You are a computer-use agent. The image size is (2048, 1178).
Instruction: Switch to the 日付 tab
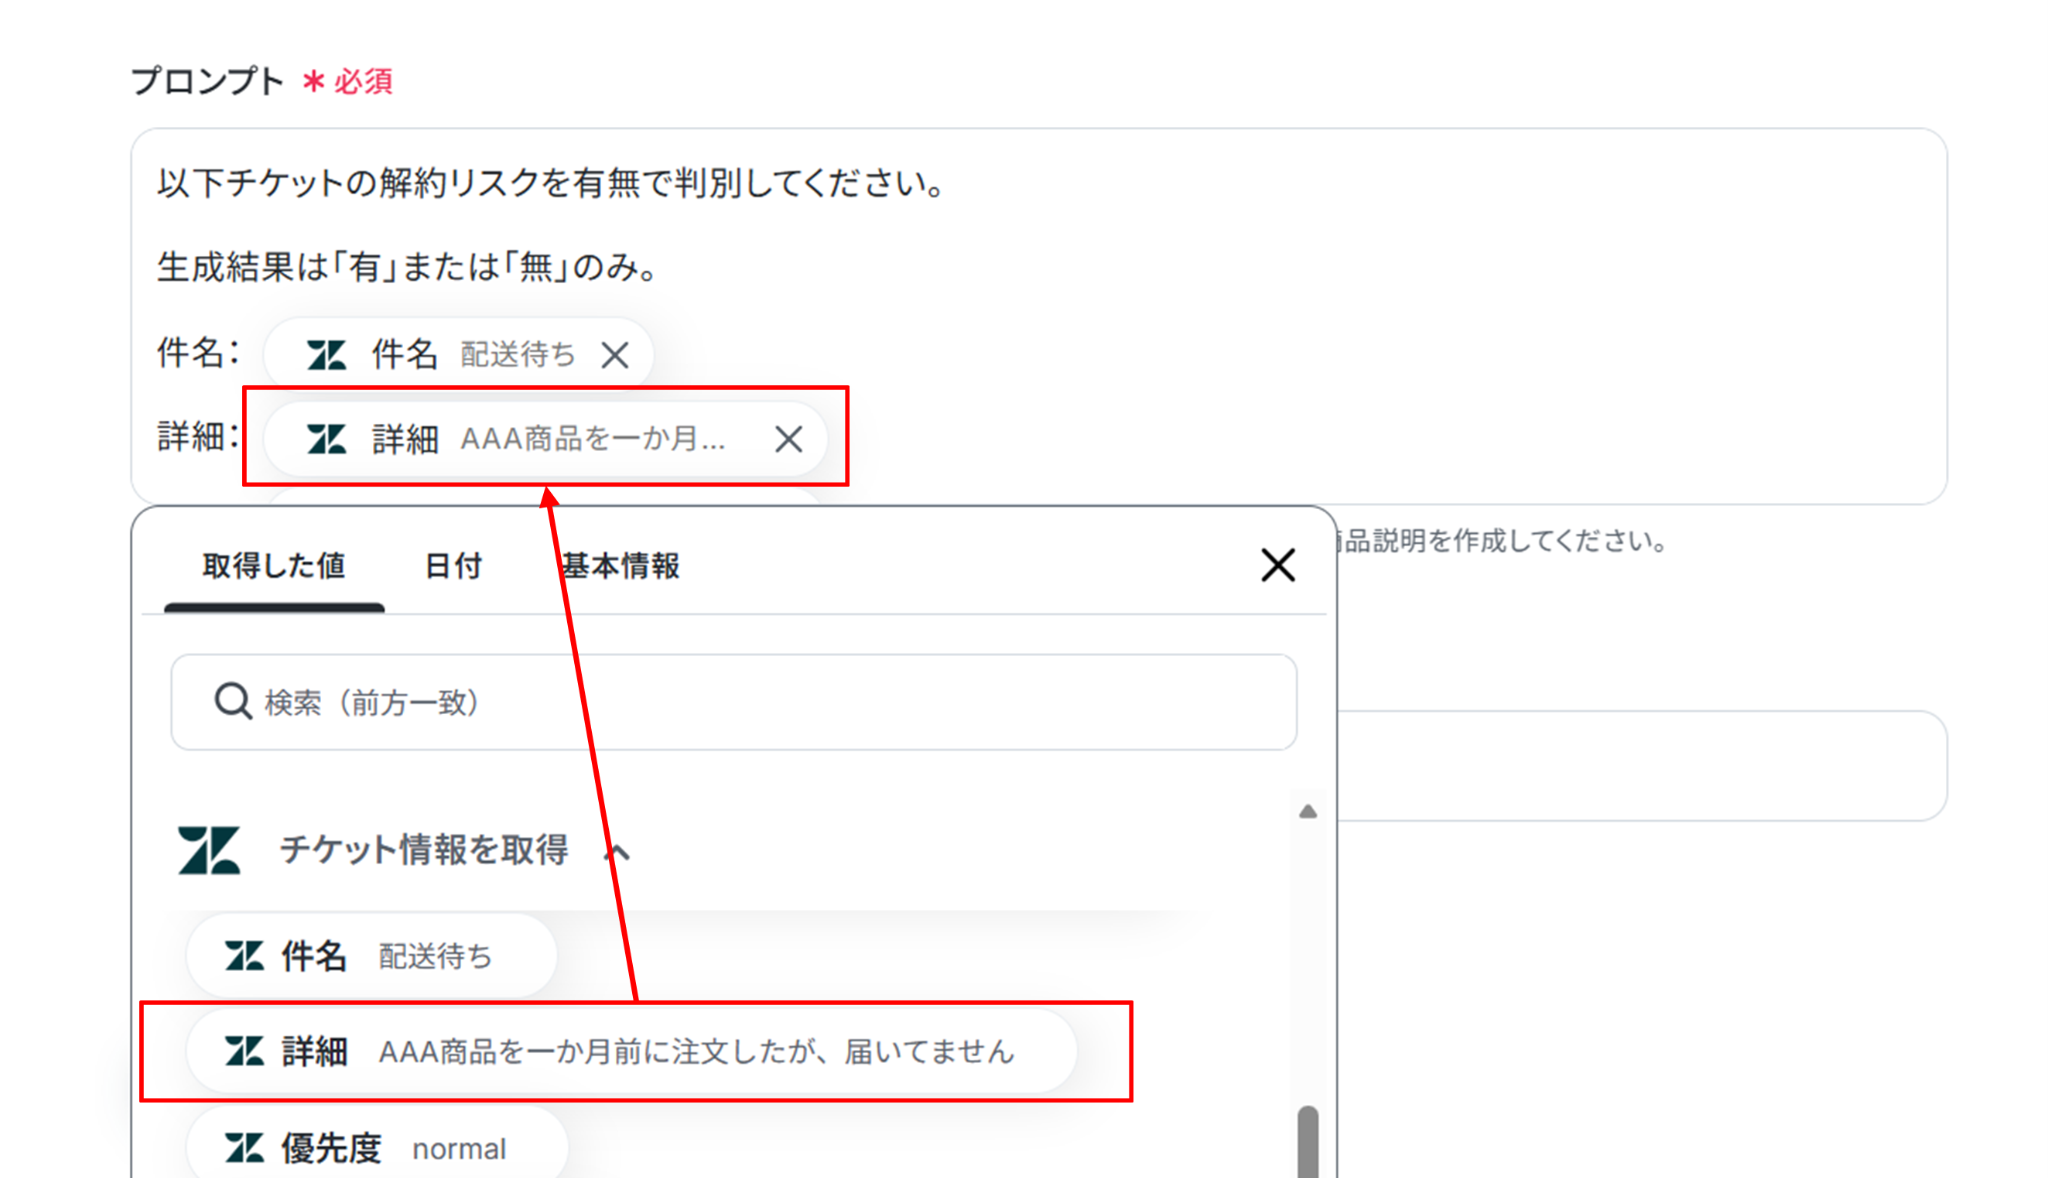coord(453,566)
